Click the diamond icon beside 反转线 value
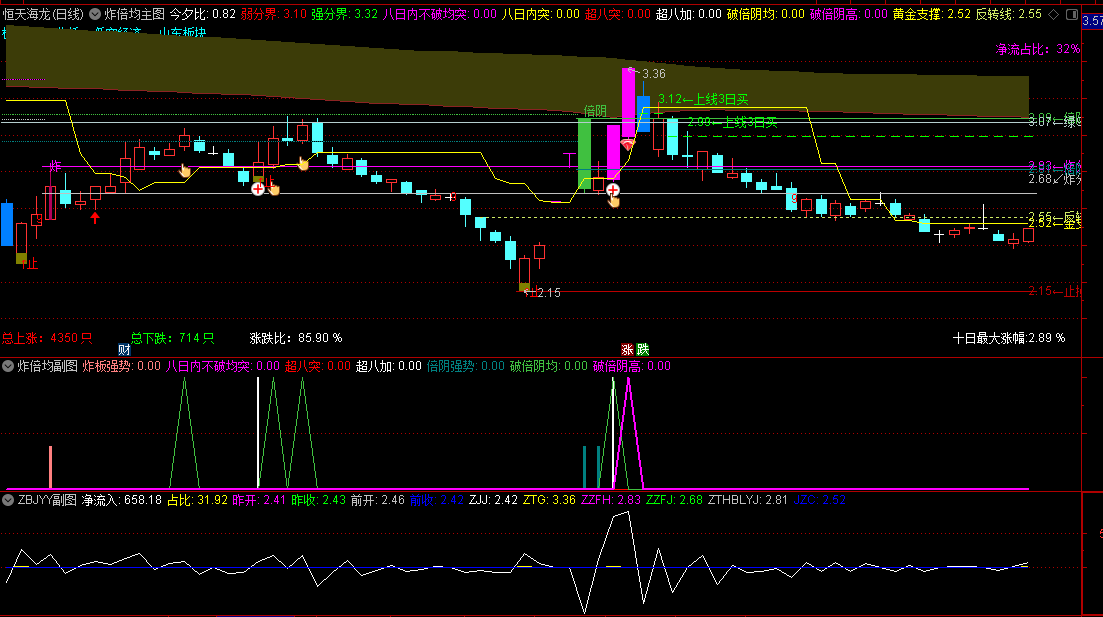The height and width of the screenshot is (617, 1103). point(1054,14)
